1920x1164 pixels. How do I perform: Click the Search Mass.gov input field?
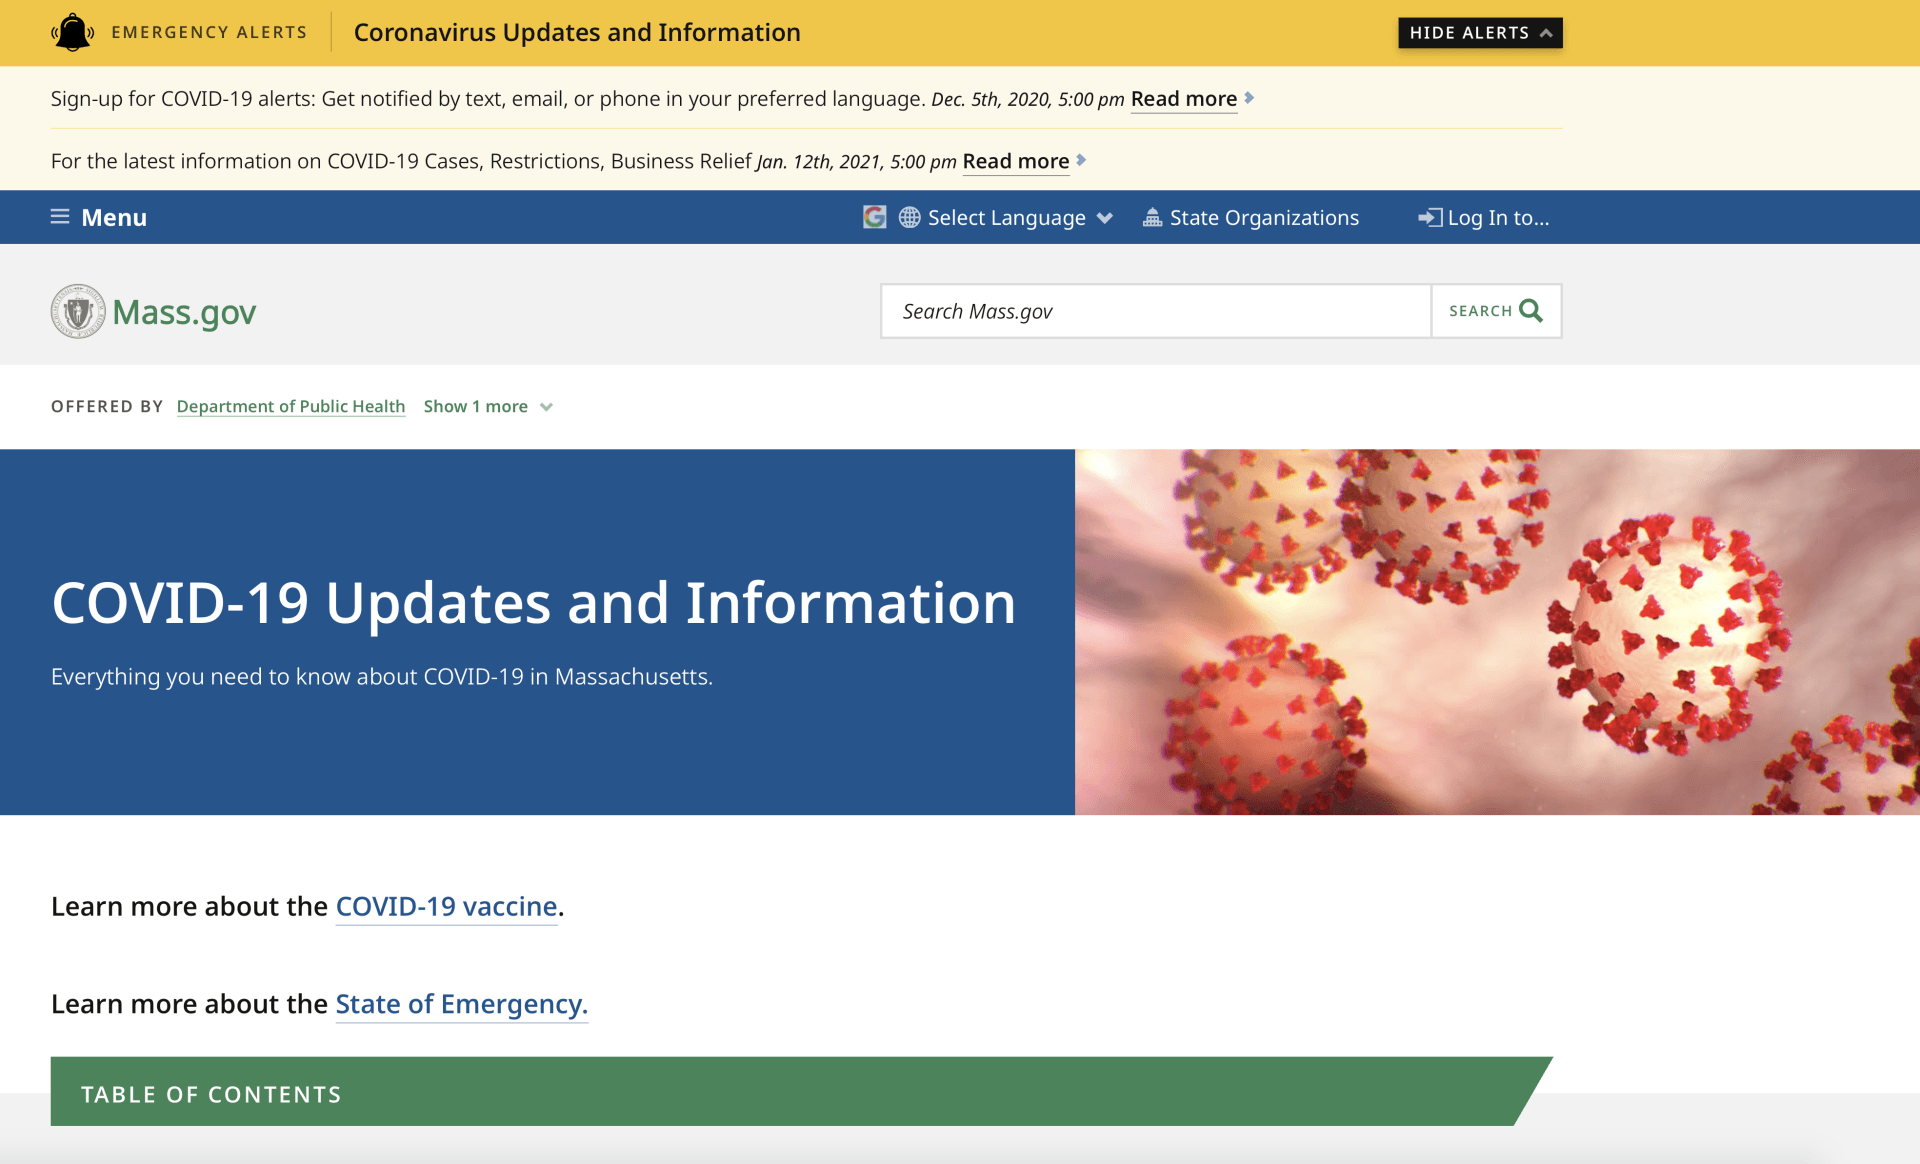click(1155, 311)
